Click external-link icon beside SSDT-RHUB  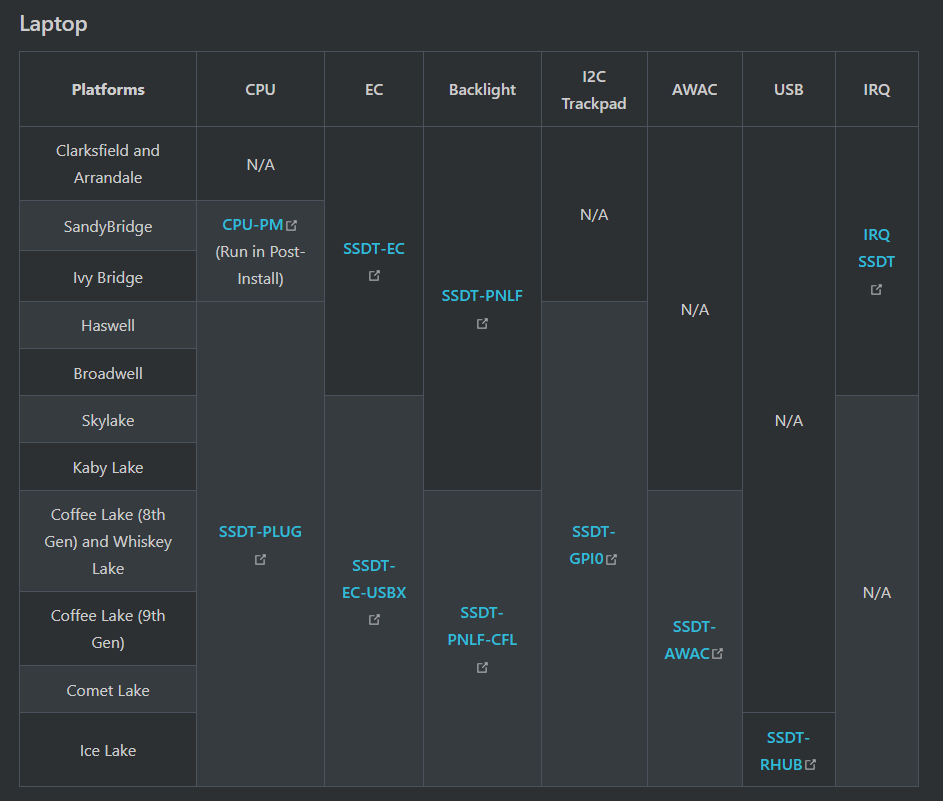(x=810, y=765)
